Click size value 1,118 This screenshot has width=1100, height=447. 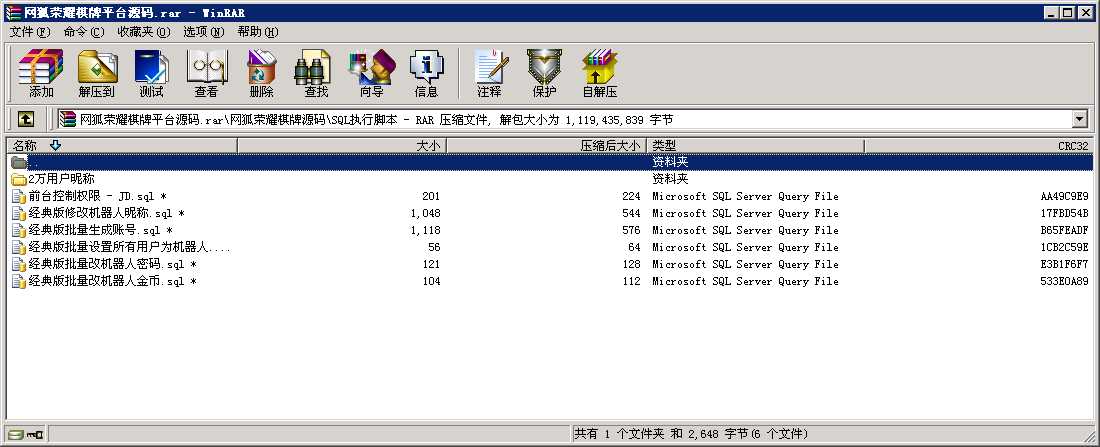click(425, 230)
